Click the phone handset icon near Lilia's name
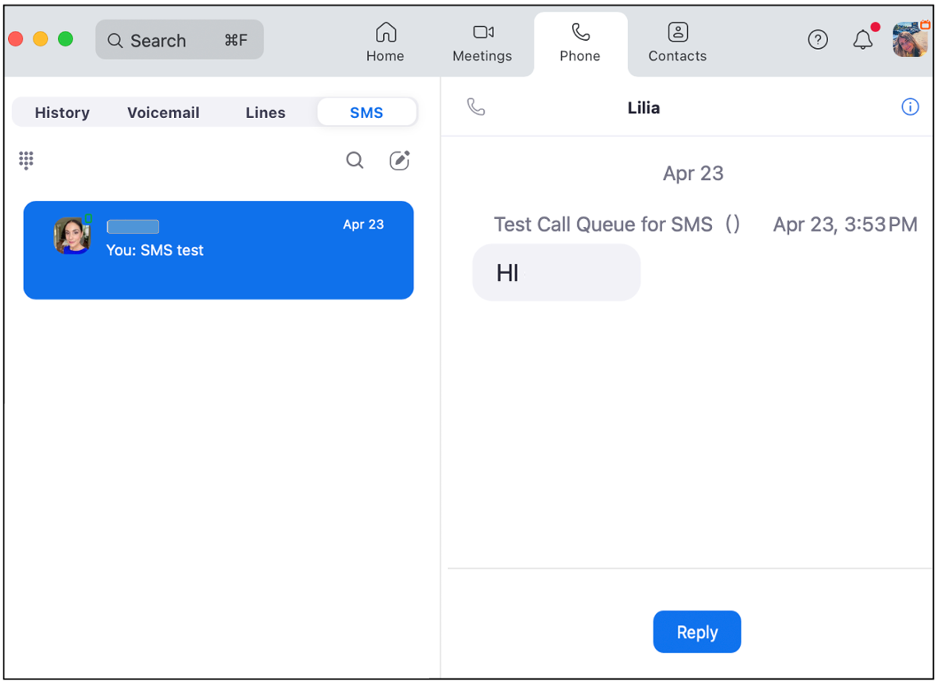936x684 pixels. 475,105
